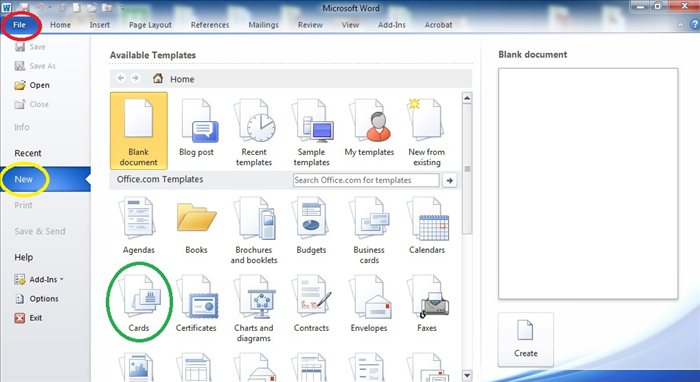The image size is (700, 382).
Task: Open the Add-Ins ribbon tab
Action: click(x=392, y=25)
